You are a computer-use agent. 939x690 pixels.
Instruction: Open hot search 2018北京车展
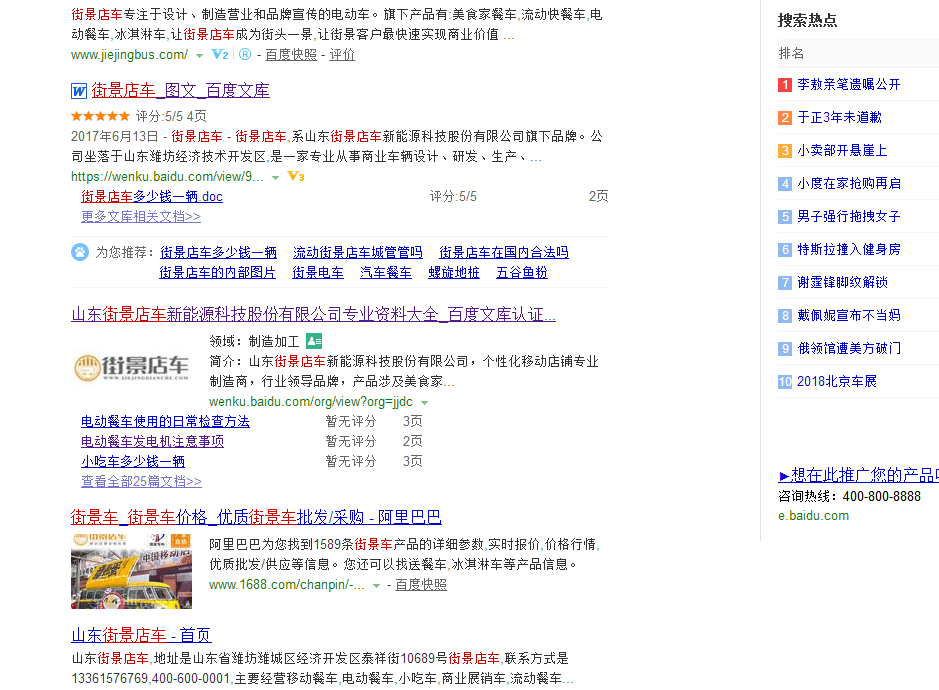coord(837,381)
